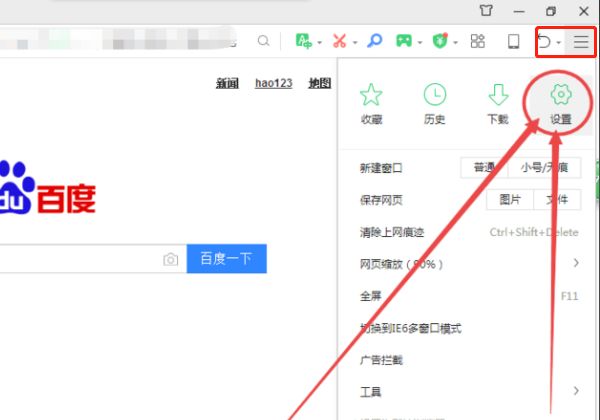Open the extensions grid icon
The width and height of the screenshot is (600, 420).
[x=478, y=41]
